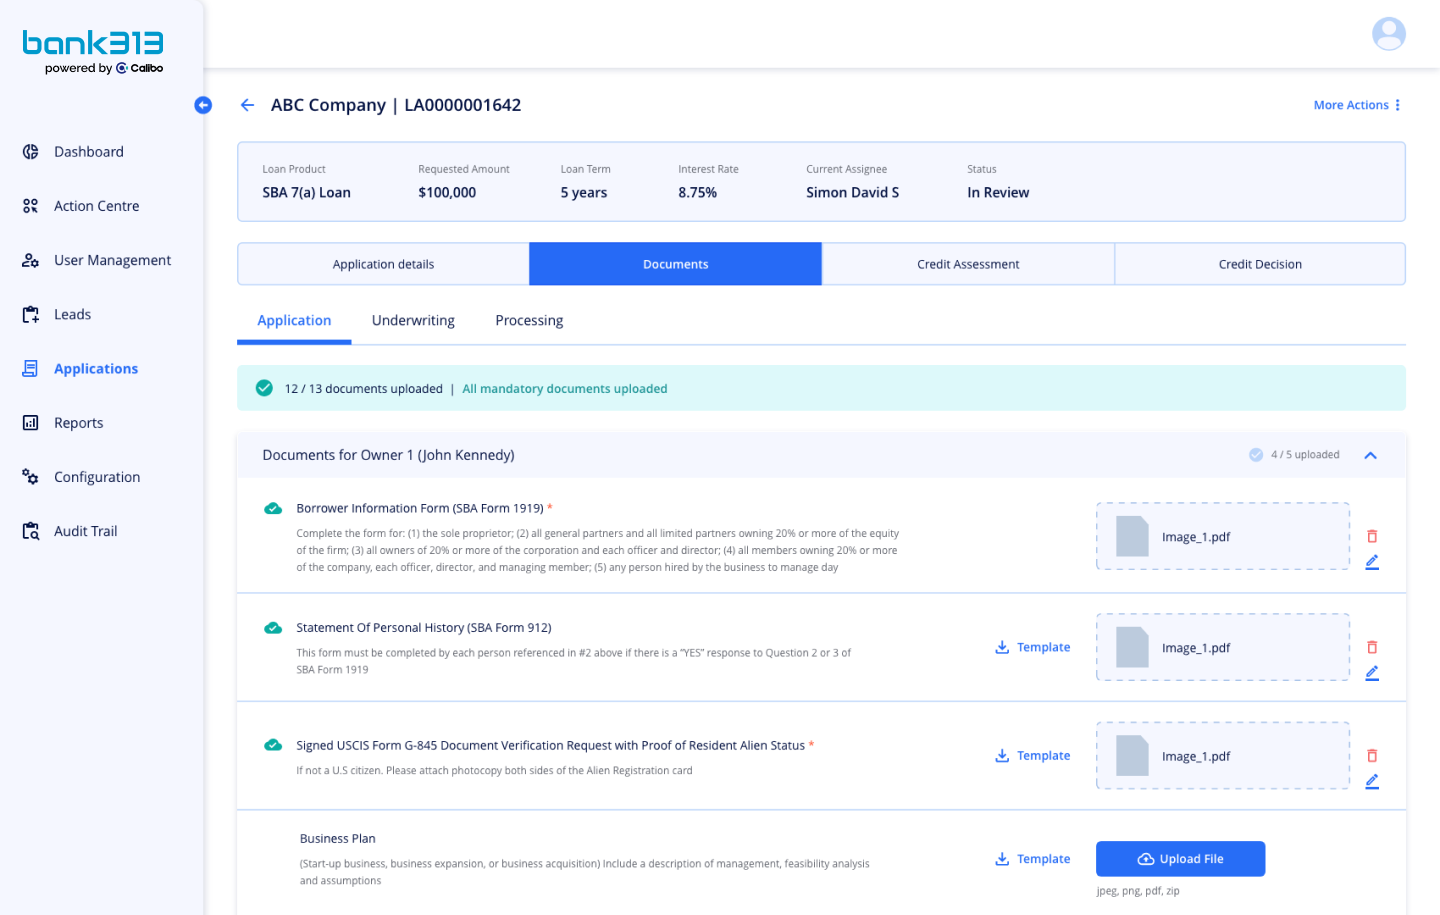Viewport: 1440px width, 915px height.
Task: Delete the Borrower Information Form file
Action: click(x=1372, y=536)
